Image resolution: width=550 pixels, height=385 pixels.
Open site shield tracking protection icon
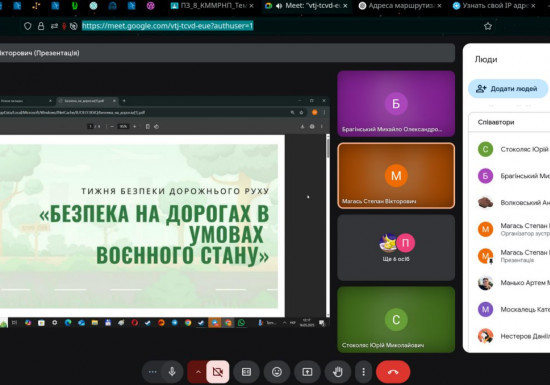(27, 26)
